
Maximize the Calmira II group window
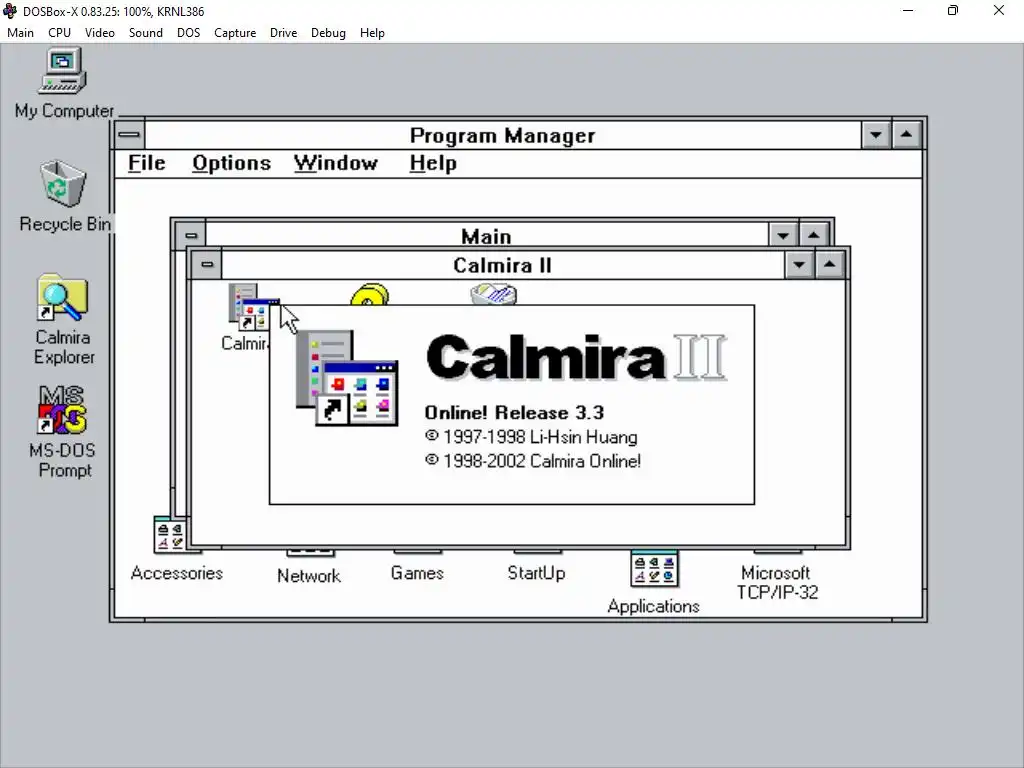[x=829, y=264]
